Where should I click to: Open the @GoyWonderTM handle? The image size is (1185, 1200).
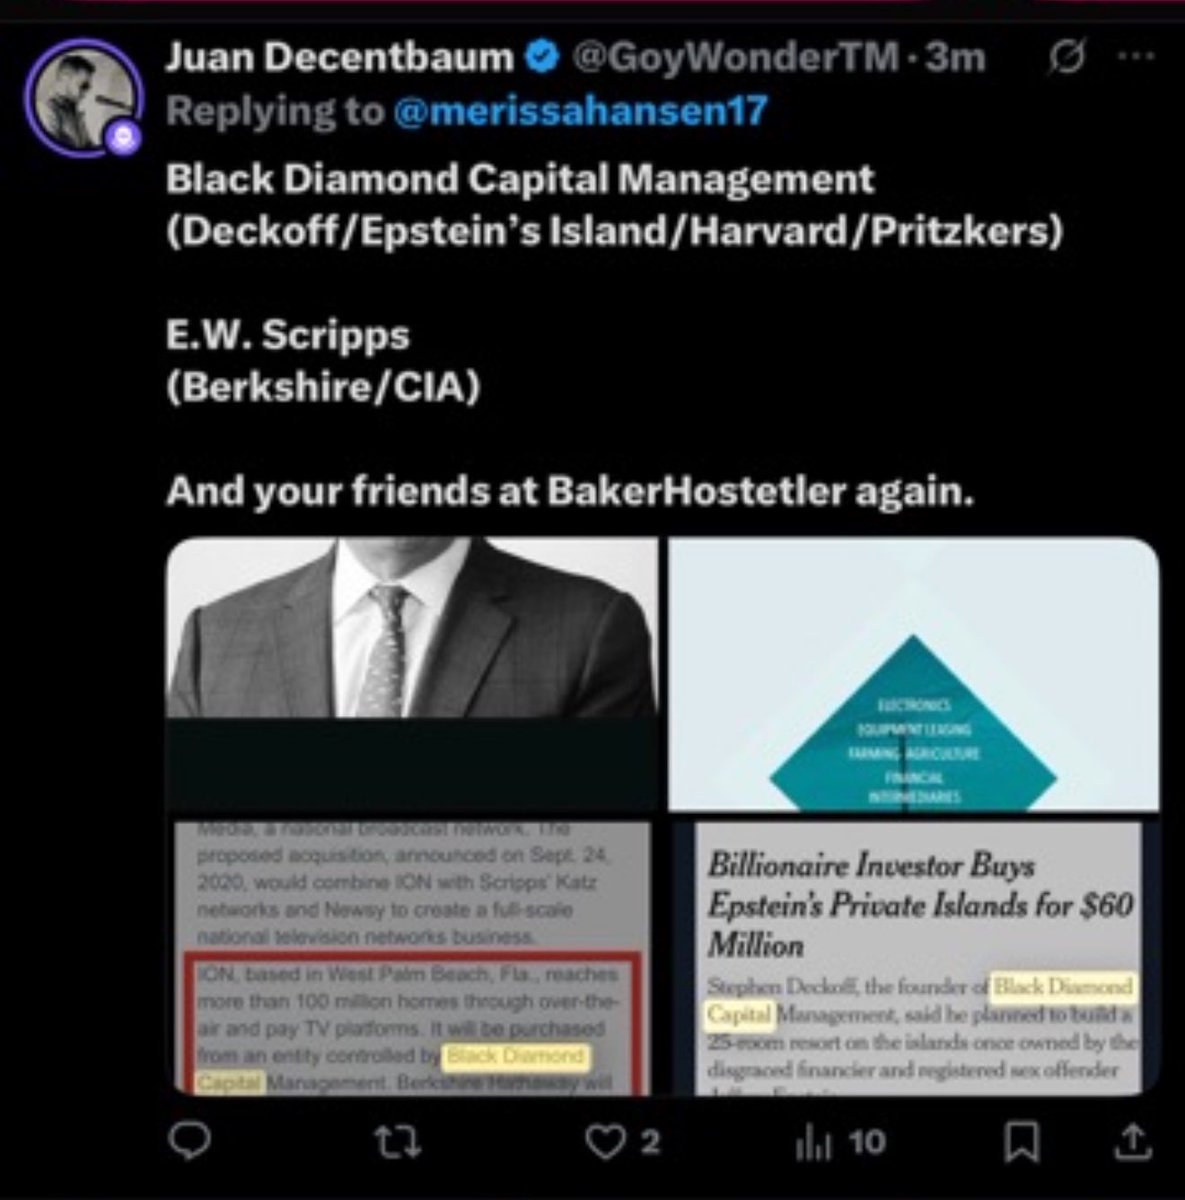coord(734,58)
